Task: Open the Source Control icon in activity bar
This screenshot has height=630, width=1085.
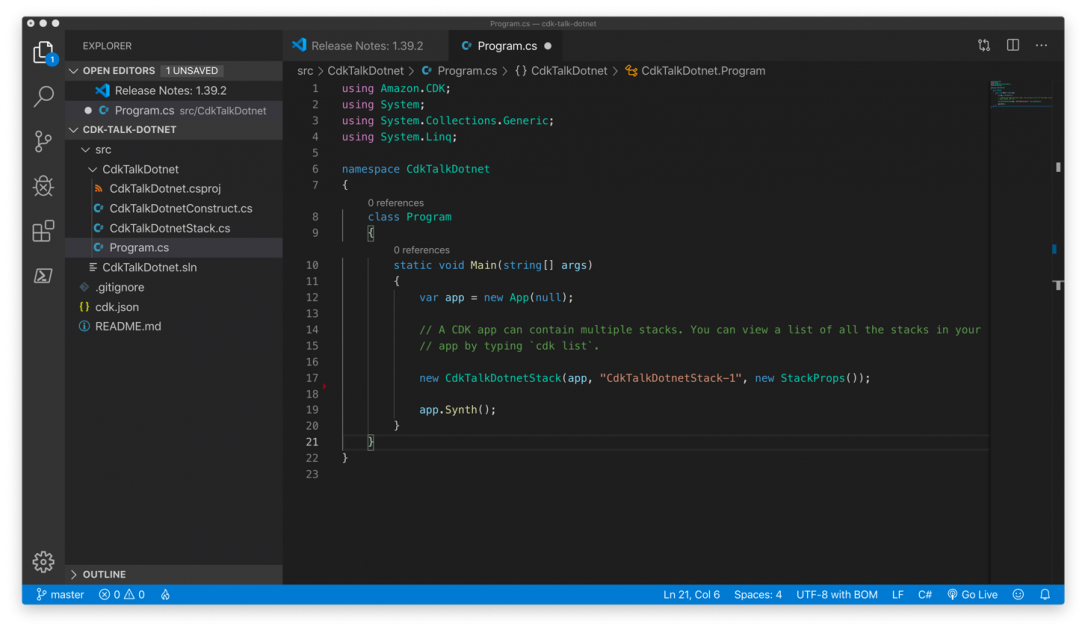Action: pyautogui.click(x=42, y=141)
